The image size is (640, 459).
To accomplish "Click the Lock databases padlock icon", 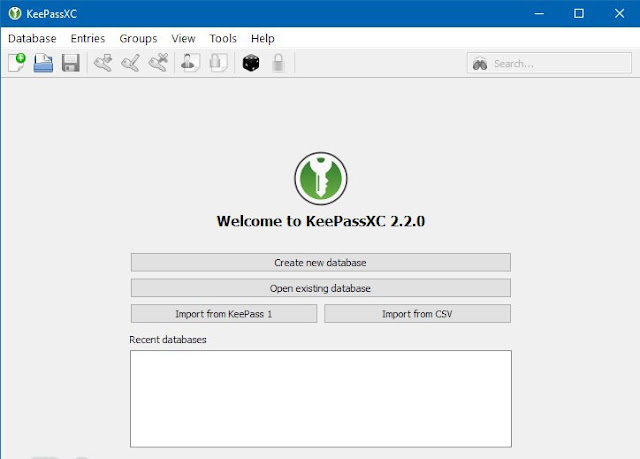I will [278, 63].
